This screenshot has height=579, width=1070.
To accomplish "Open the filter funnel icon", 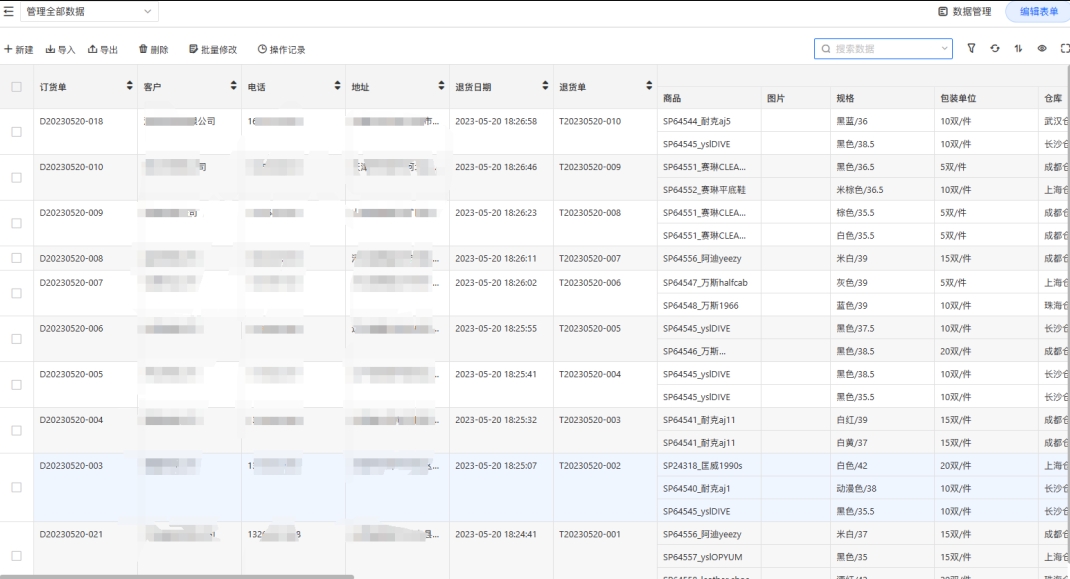I will pyautogui.click(x=971, y=49).
